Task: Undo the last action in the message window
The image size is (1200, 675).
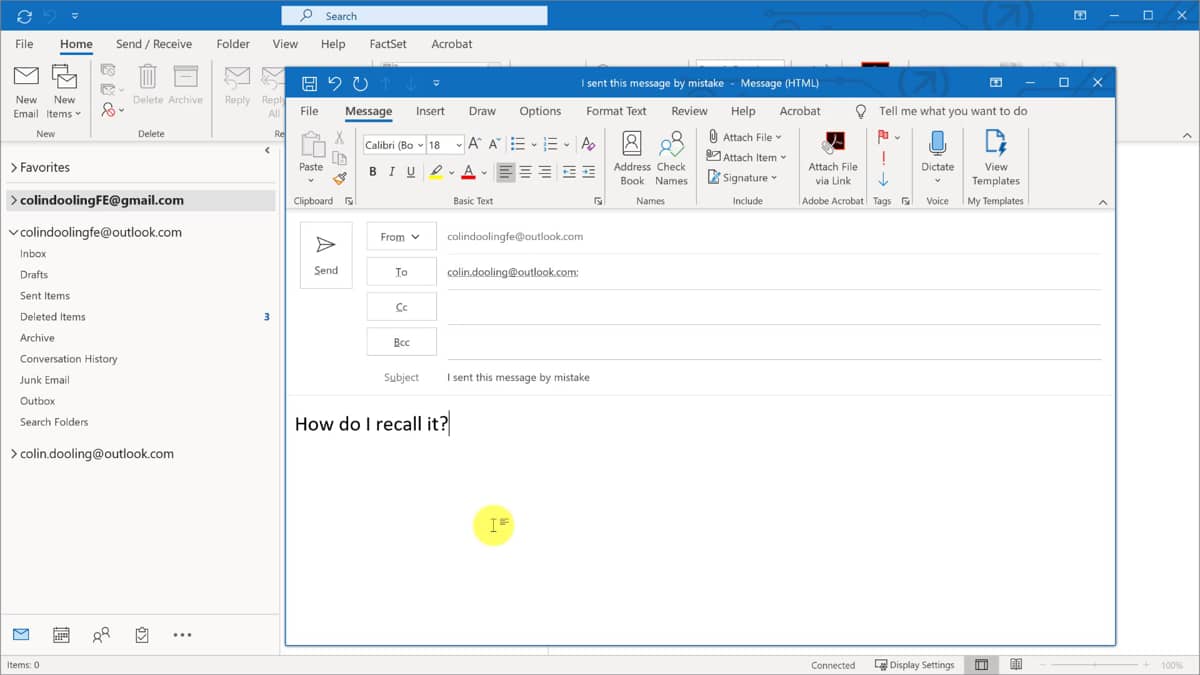Action: click(335, 83)
